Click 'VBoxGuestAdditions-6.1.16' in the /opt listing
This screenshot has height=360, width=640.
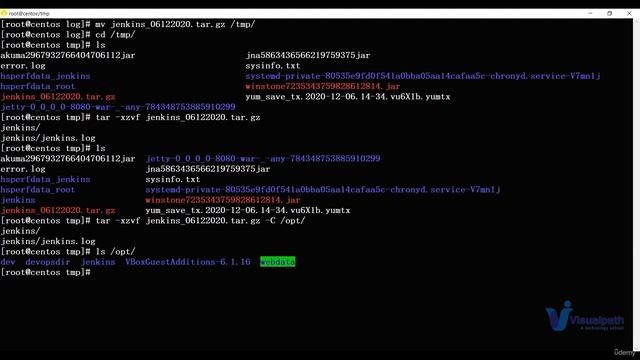(188, 262)
